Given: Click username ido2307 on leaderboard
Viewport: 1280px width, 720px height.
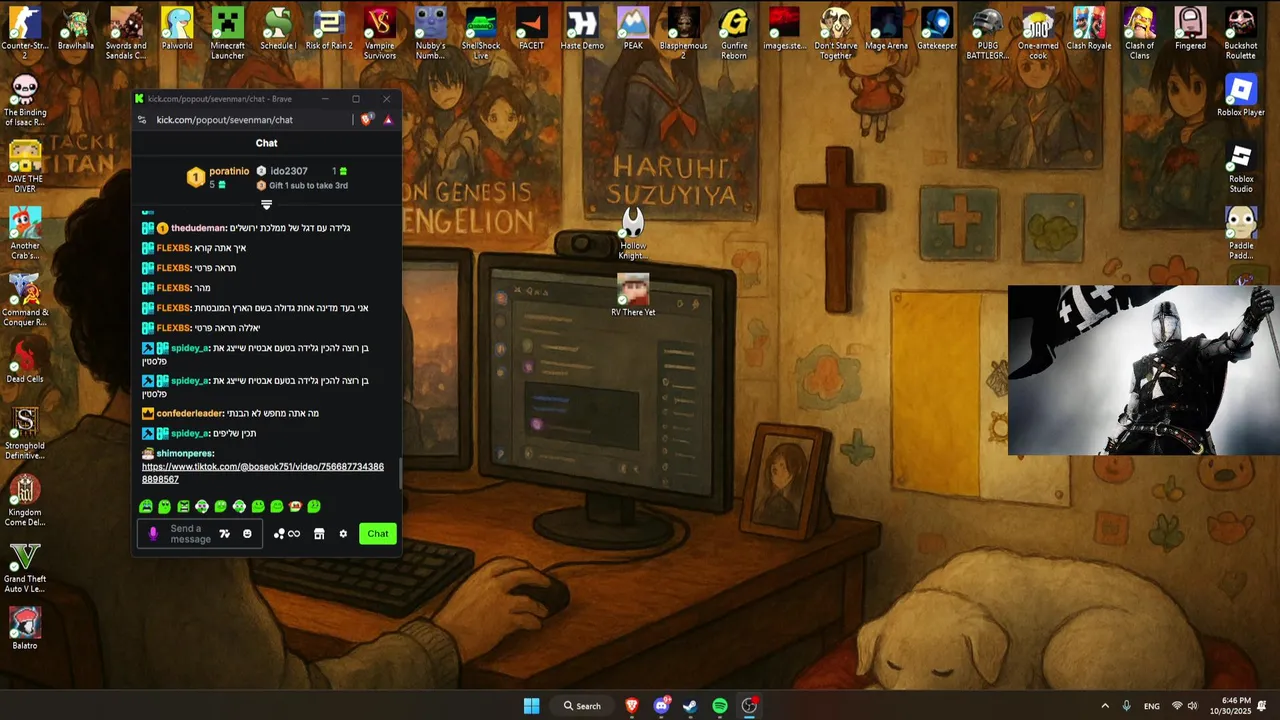Looking at the screenshot, I should 289,171.
